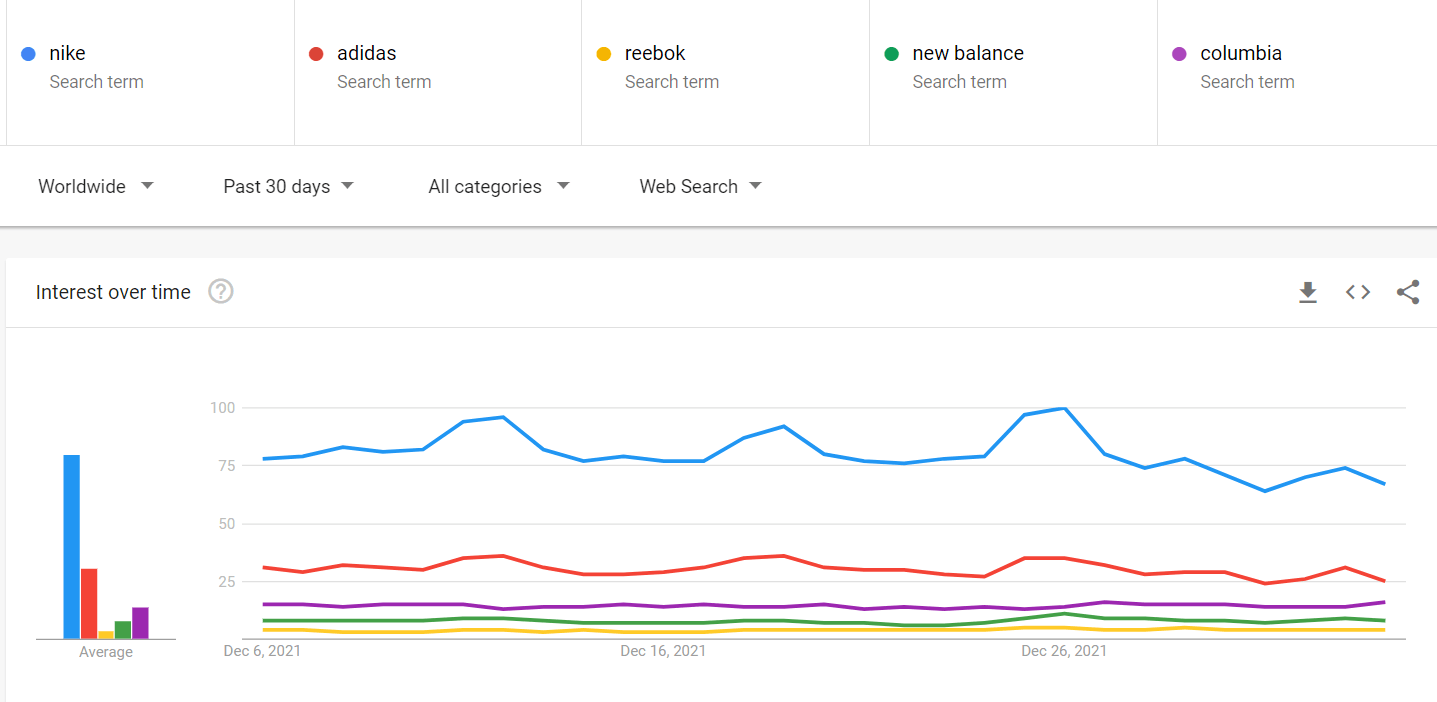
Task: Click the 75 y-axis label
Action: pos(226,466)
